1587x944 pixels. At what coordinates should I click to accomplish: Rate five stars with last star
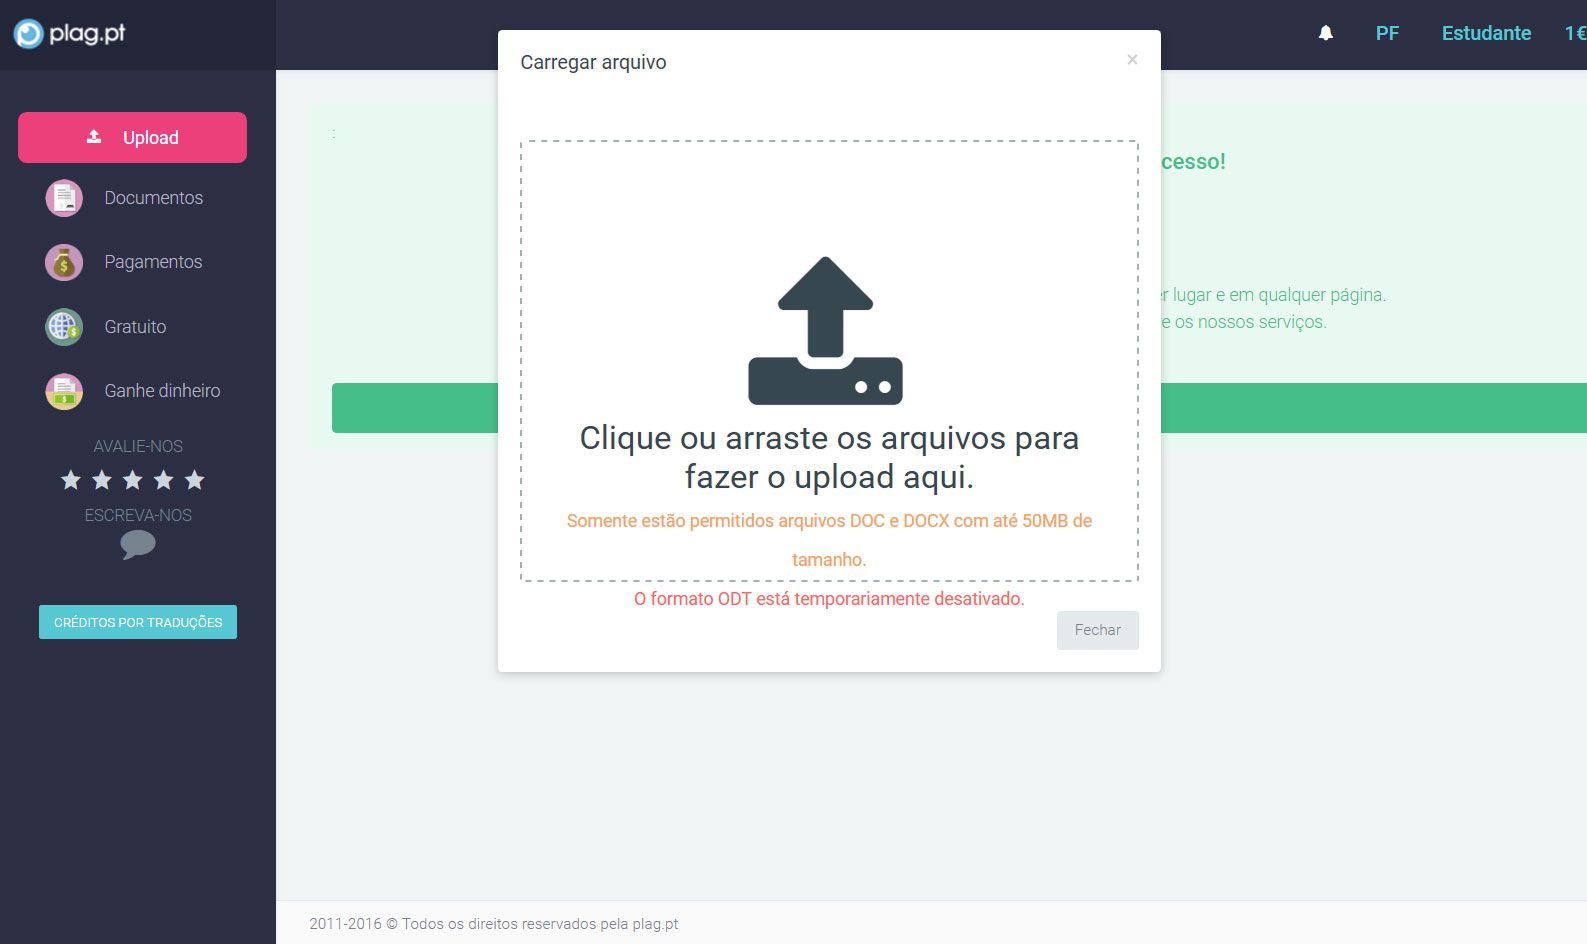tap(195, 480)
